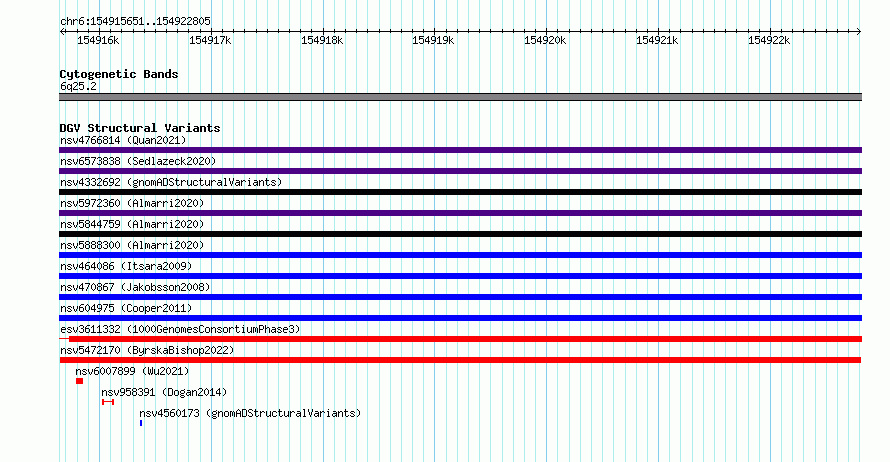Open nsv6007899 (Wu2021) label
The width and height of the screenshot is (890, 462).
[x=132, y=371]
